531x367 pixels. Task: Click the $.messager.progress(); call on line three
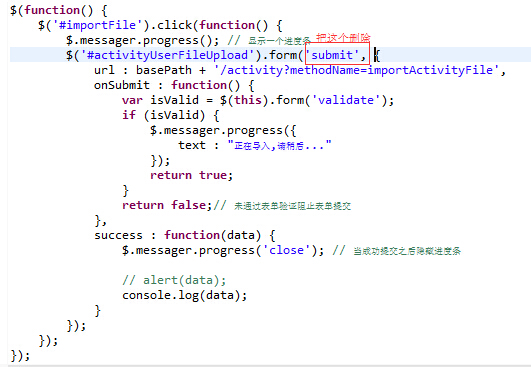(x=143, y=40)
